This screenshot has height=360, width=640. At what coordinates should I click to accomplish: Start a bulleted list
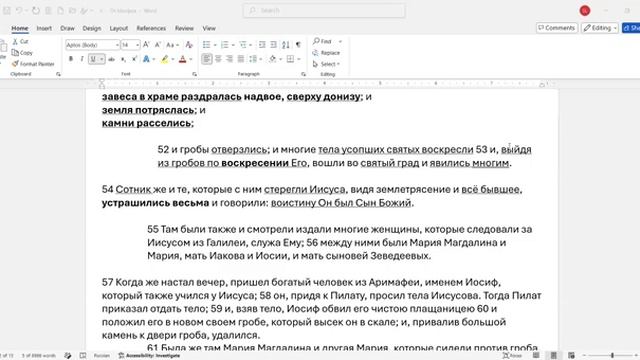coord(207,44)
